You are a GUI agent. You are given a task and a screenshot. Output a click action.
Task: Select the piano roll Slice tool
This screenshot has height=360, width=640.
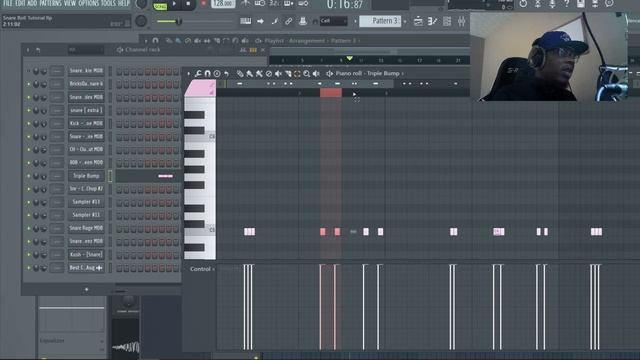tap(288, 73)
